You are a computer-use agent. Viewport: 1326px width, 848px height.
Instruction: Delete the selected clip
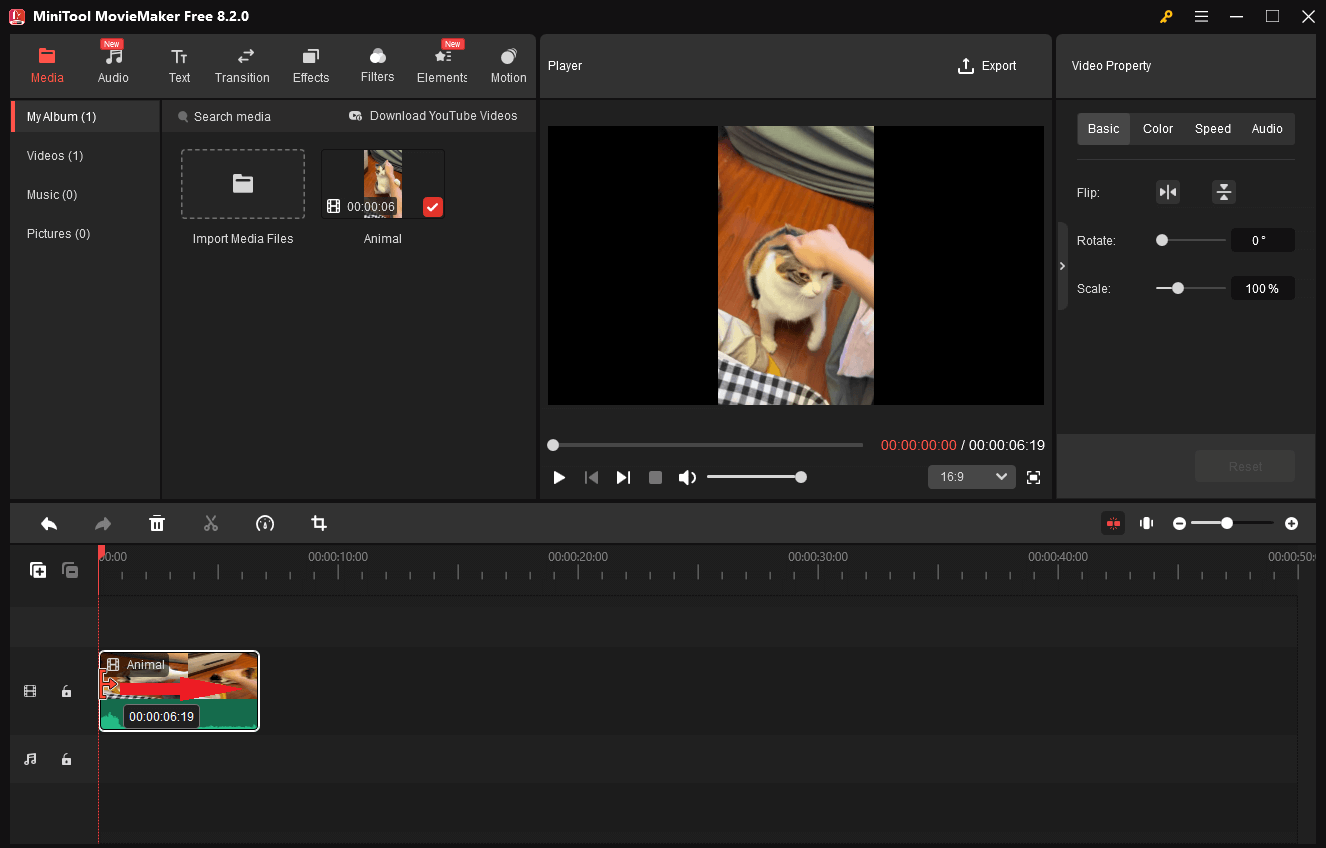[157, 523]
